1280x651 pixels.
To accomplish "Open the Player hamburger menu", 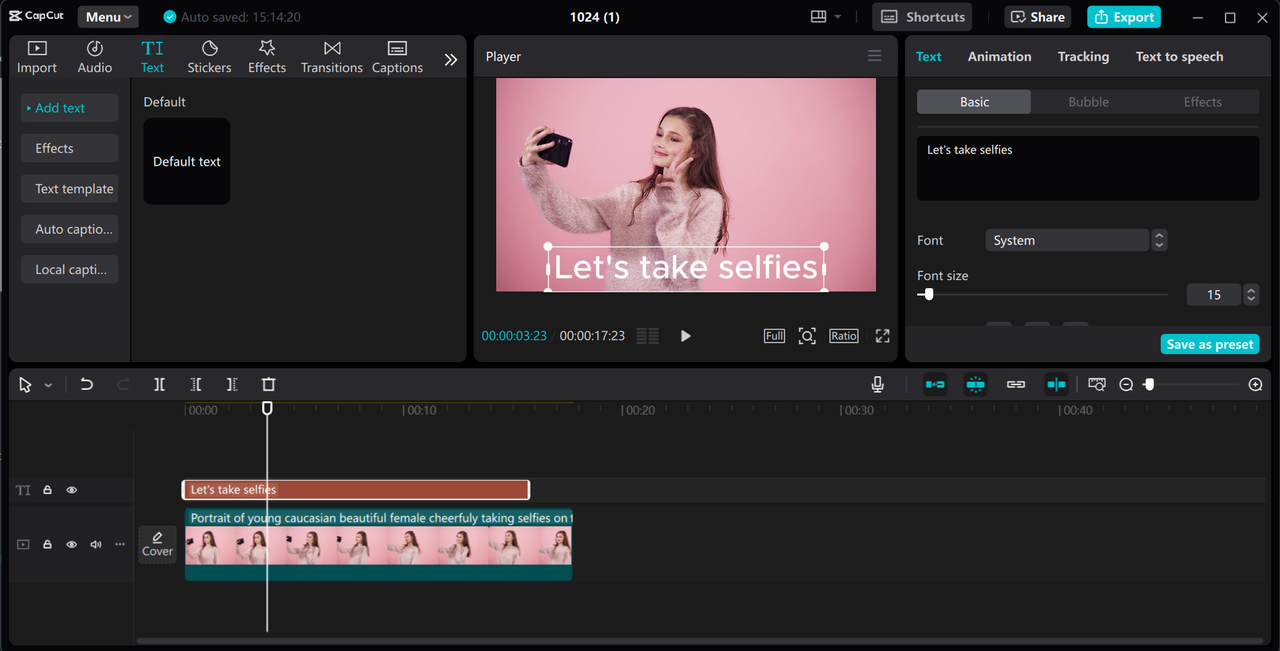I will [875, 56].
